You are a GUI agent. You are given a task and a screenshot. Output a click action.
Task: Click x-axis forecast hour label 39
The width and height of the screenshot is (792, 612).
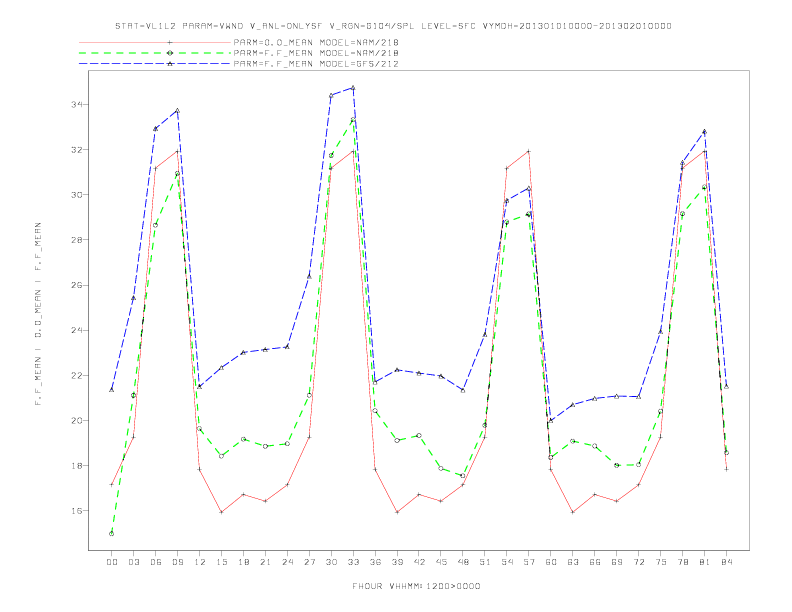(x=397, y=562)
